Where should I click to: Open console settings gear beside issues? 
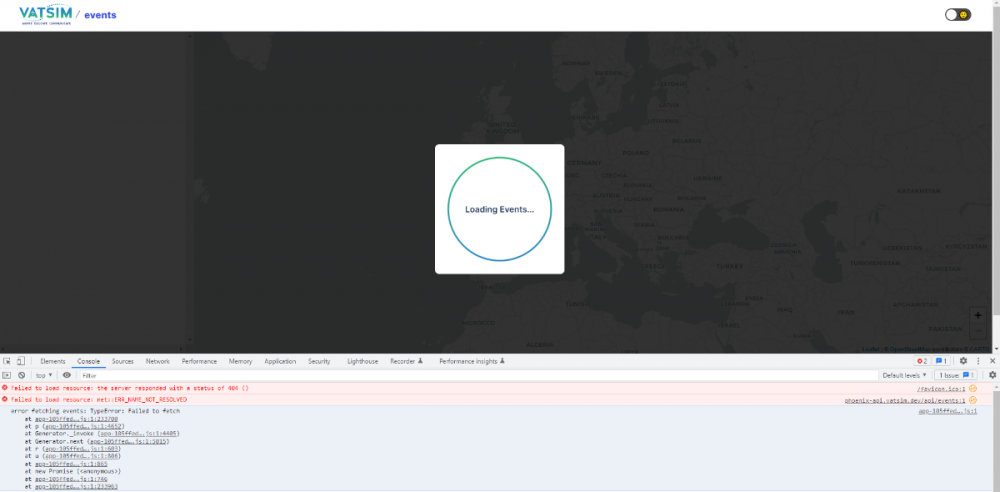992,375
